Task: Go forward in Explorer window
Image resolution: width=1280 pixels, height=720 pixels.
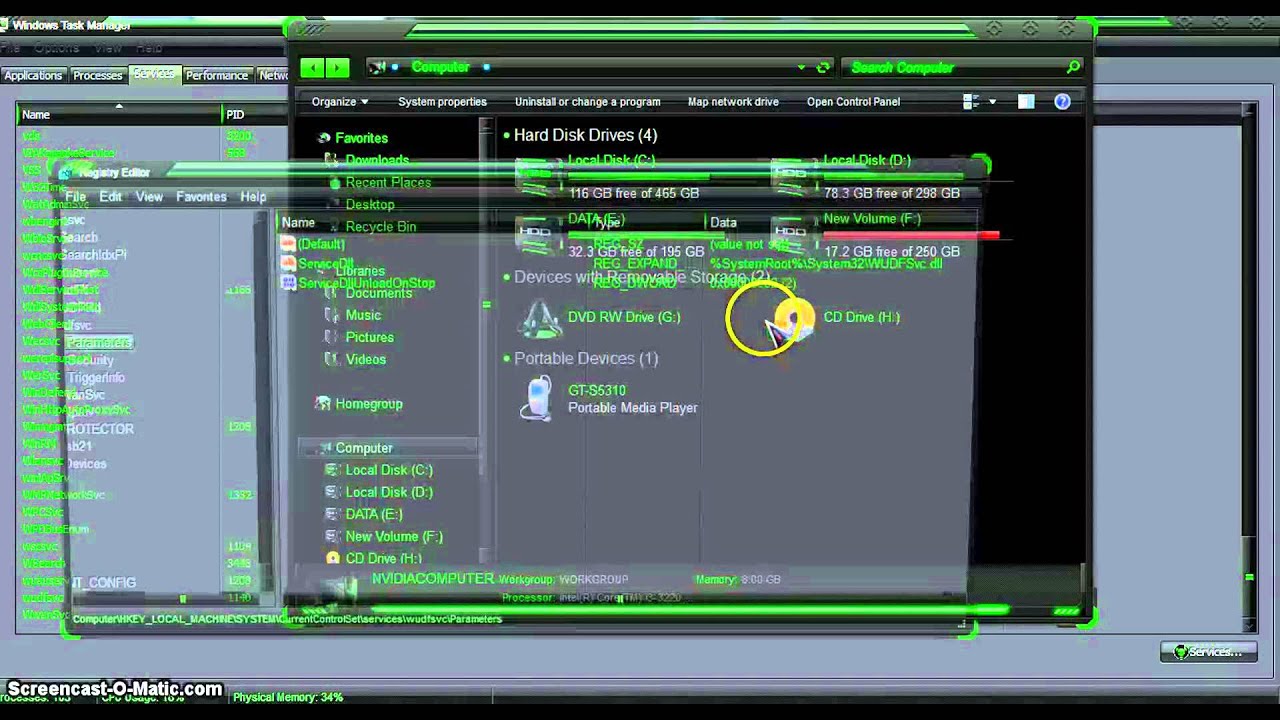Action: [337, 67]
